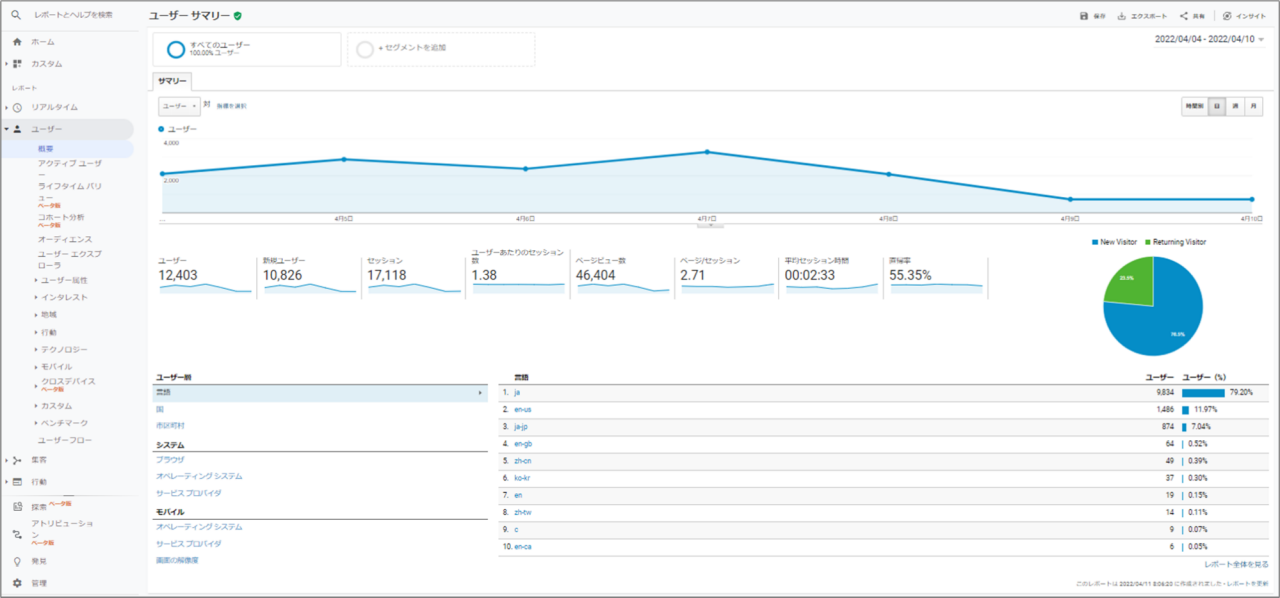Open Admin (管理) gear icon
The image size is (1280, 598).
(17, 583)
